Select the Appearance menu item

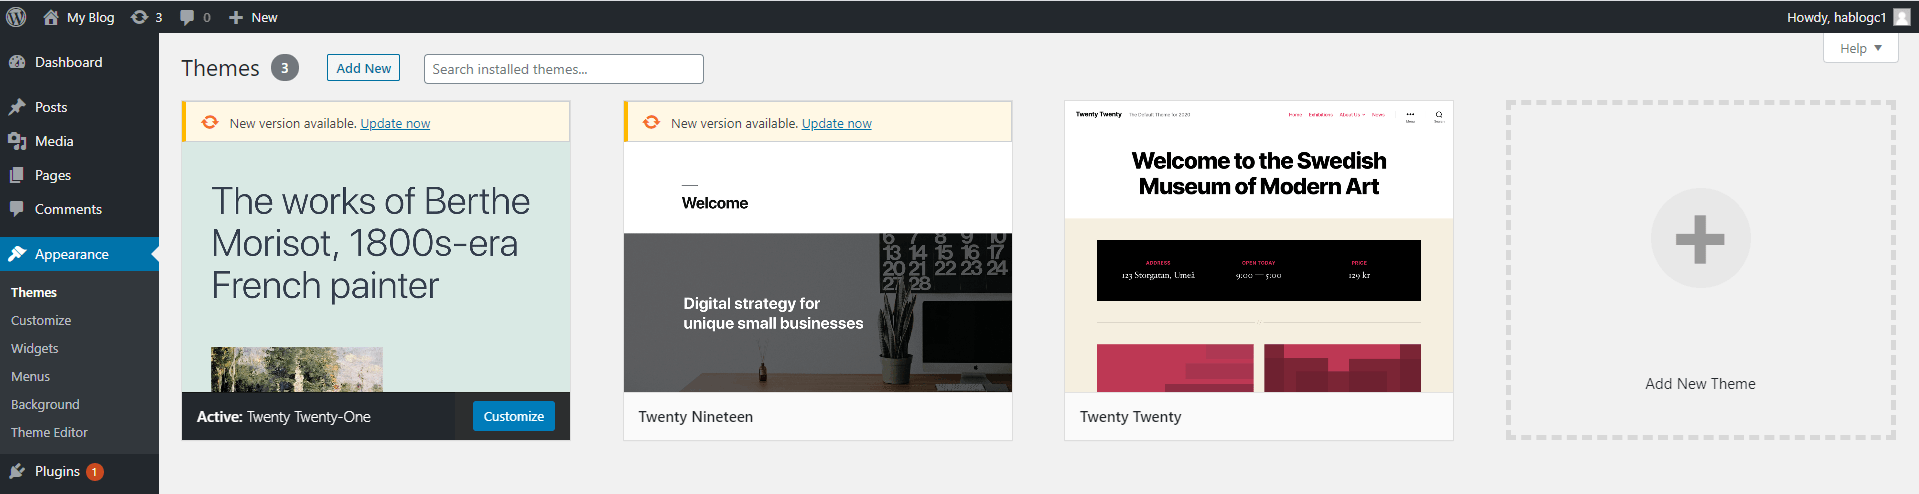click(79, 254)
